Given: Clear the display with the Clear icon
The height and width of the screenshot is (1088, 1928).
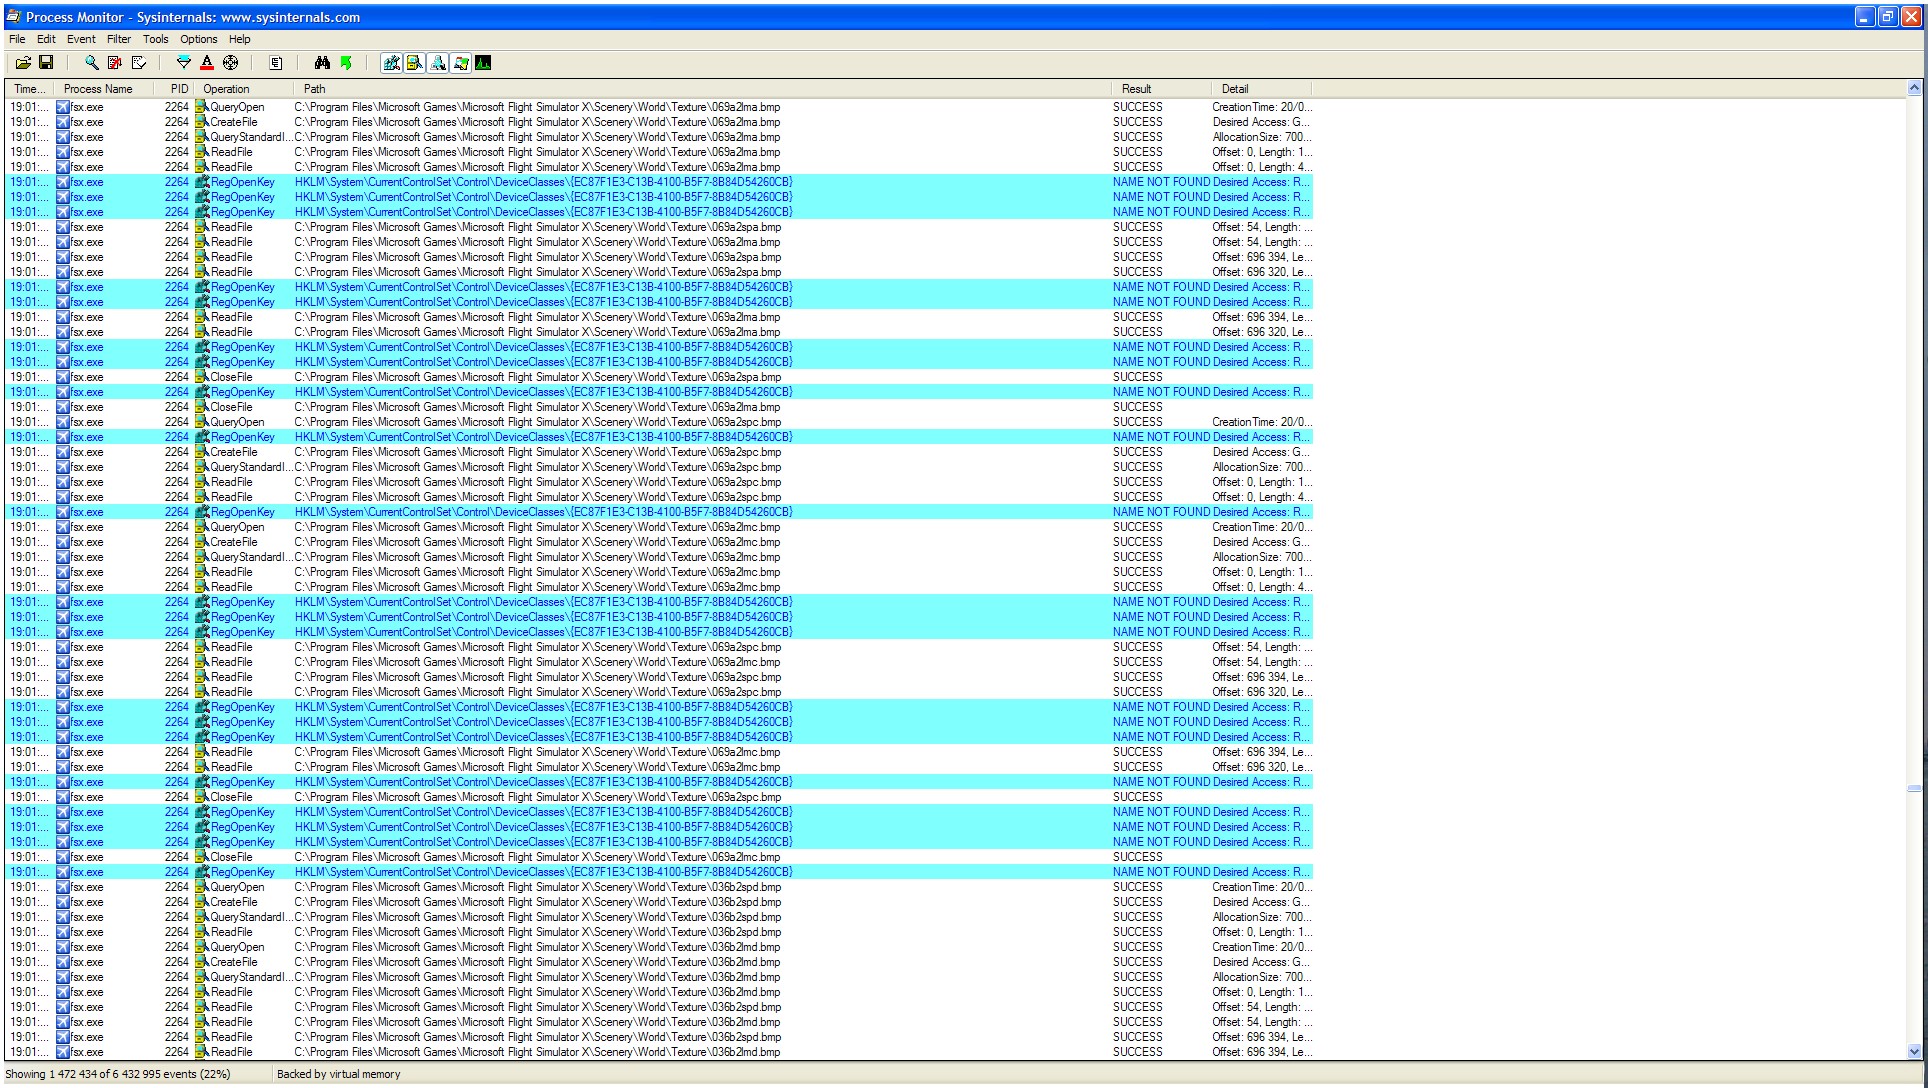Looking at the screenshot, I should coord(138,63).
